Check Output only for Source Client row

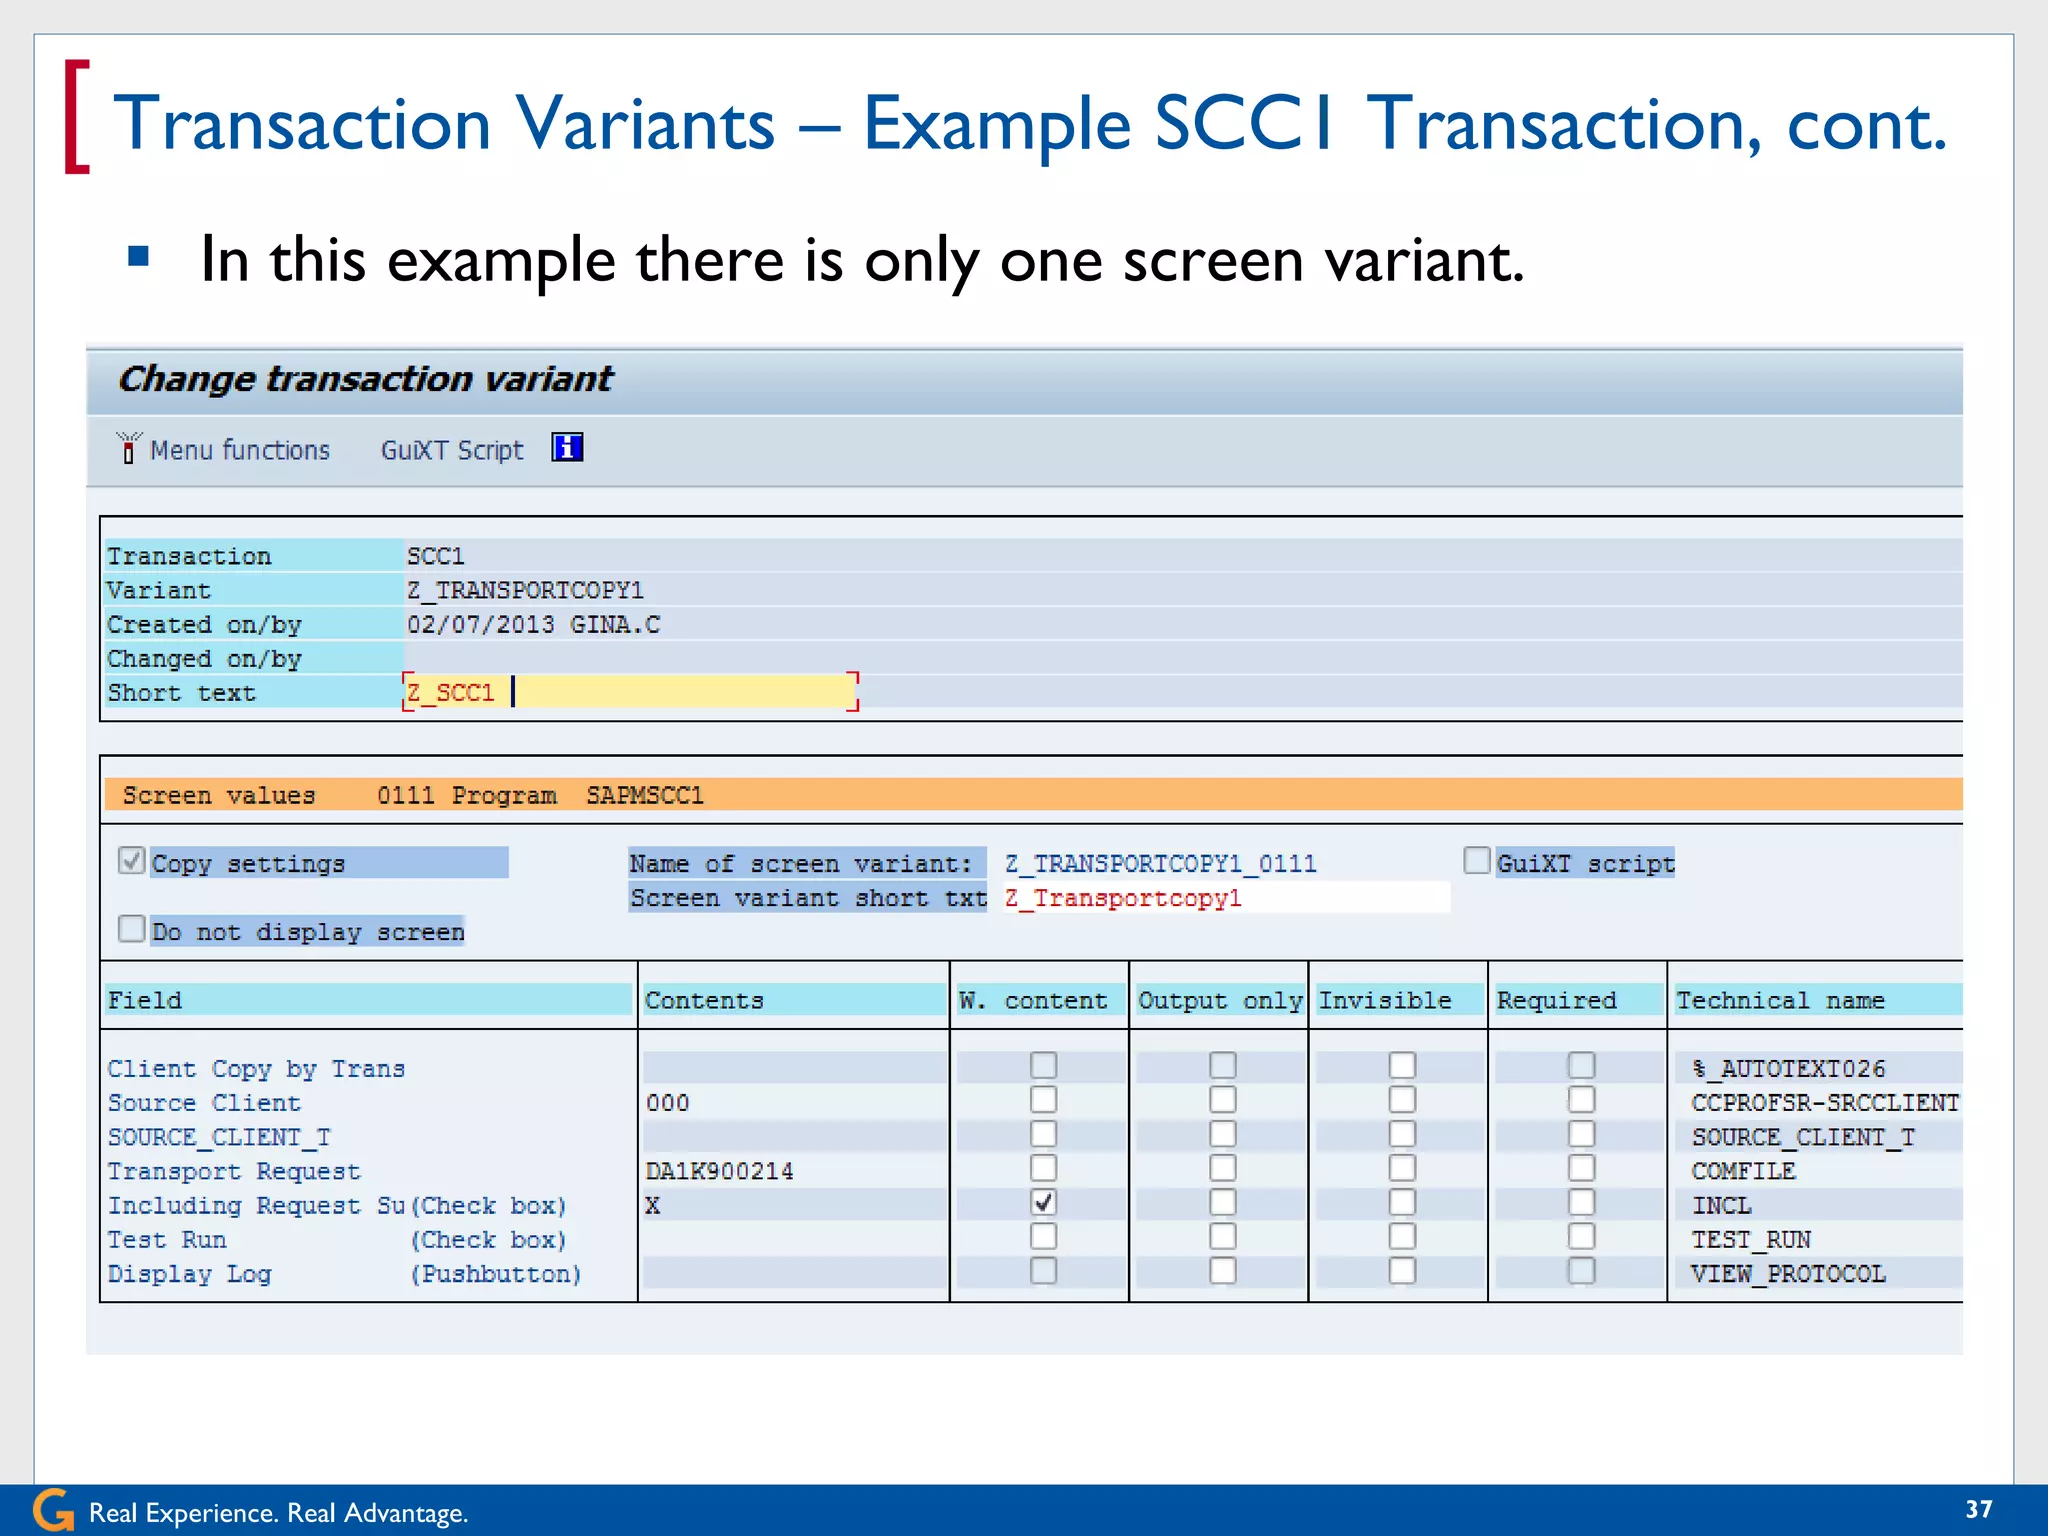[x=1222, y=1100]
